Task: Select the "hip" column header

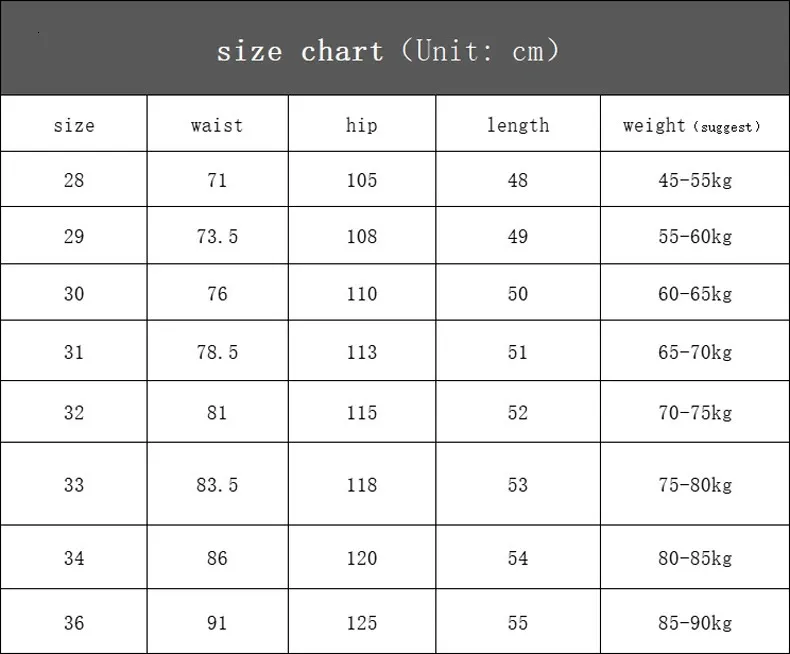Action: [x=362, y=126]
